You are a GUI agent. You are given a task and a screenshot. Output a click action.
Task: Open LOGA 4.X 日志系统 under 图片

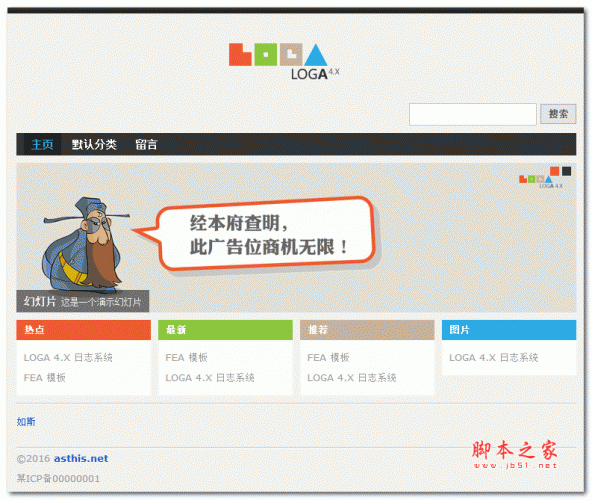[x=493, y=357]
